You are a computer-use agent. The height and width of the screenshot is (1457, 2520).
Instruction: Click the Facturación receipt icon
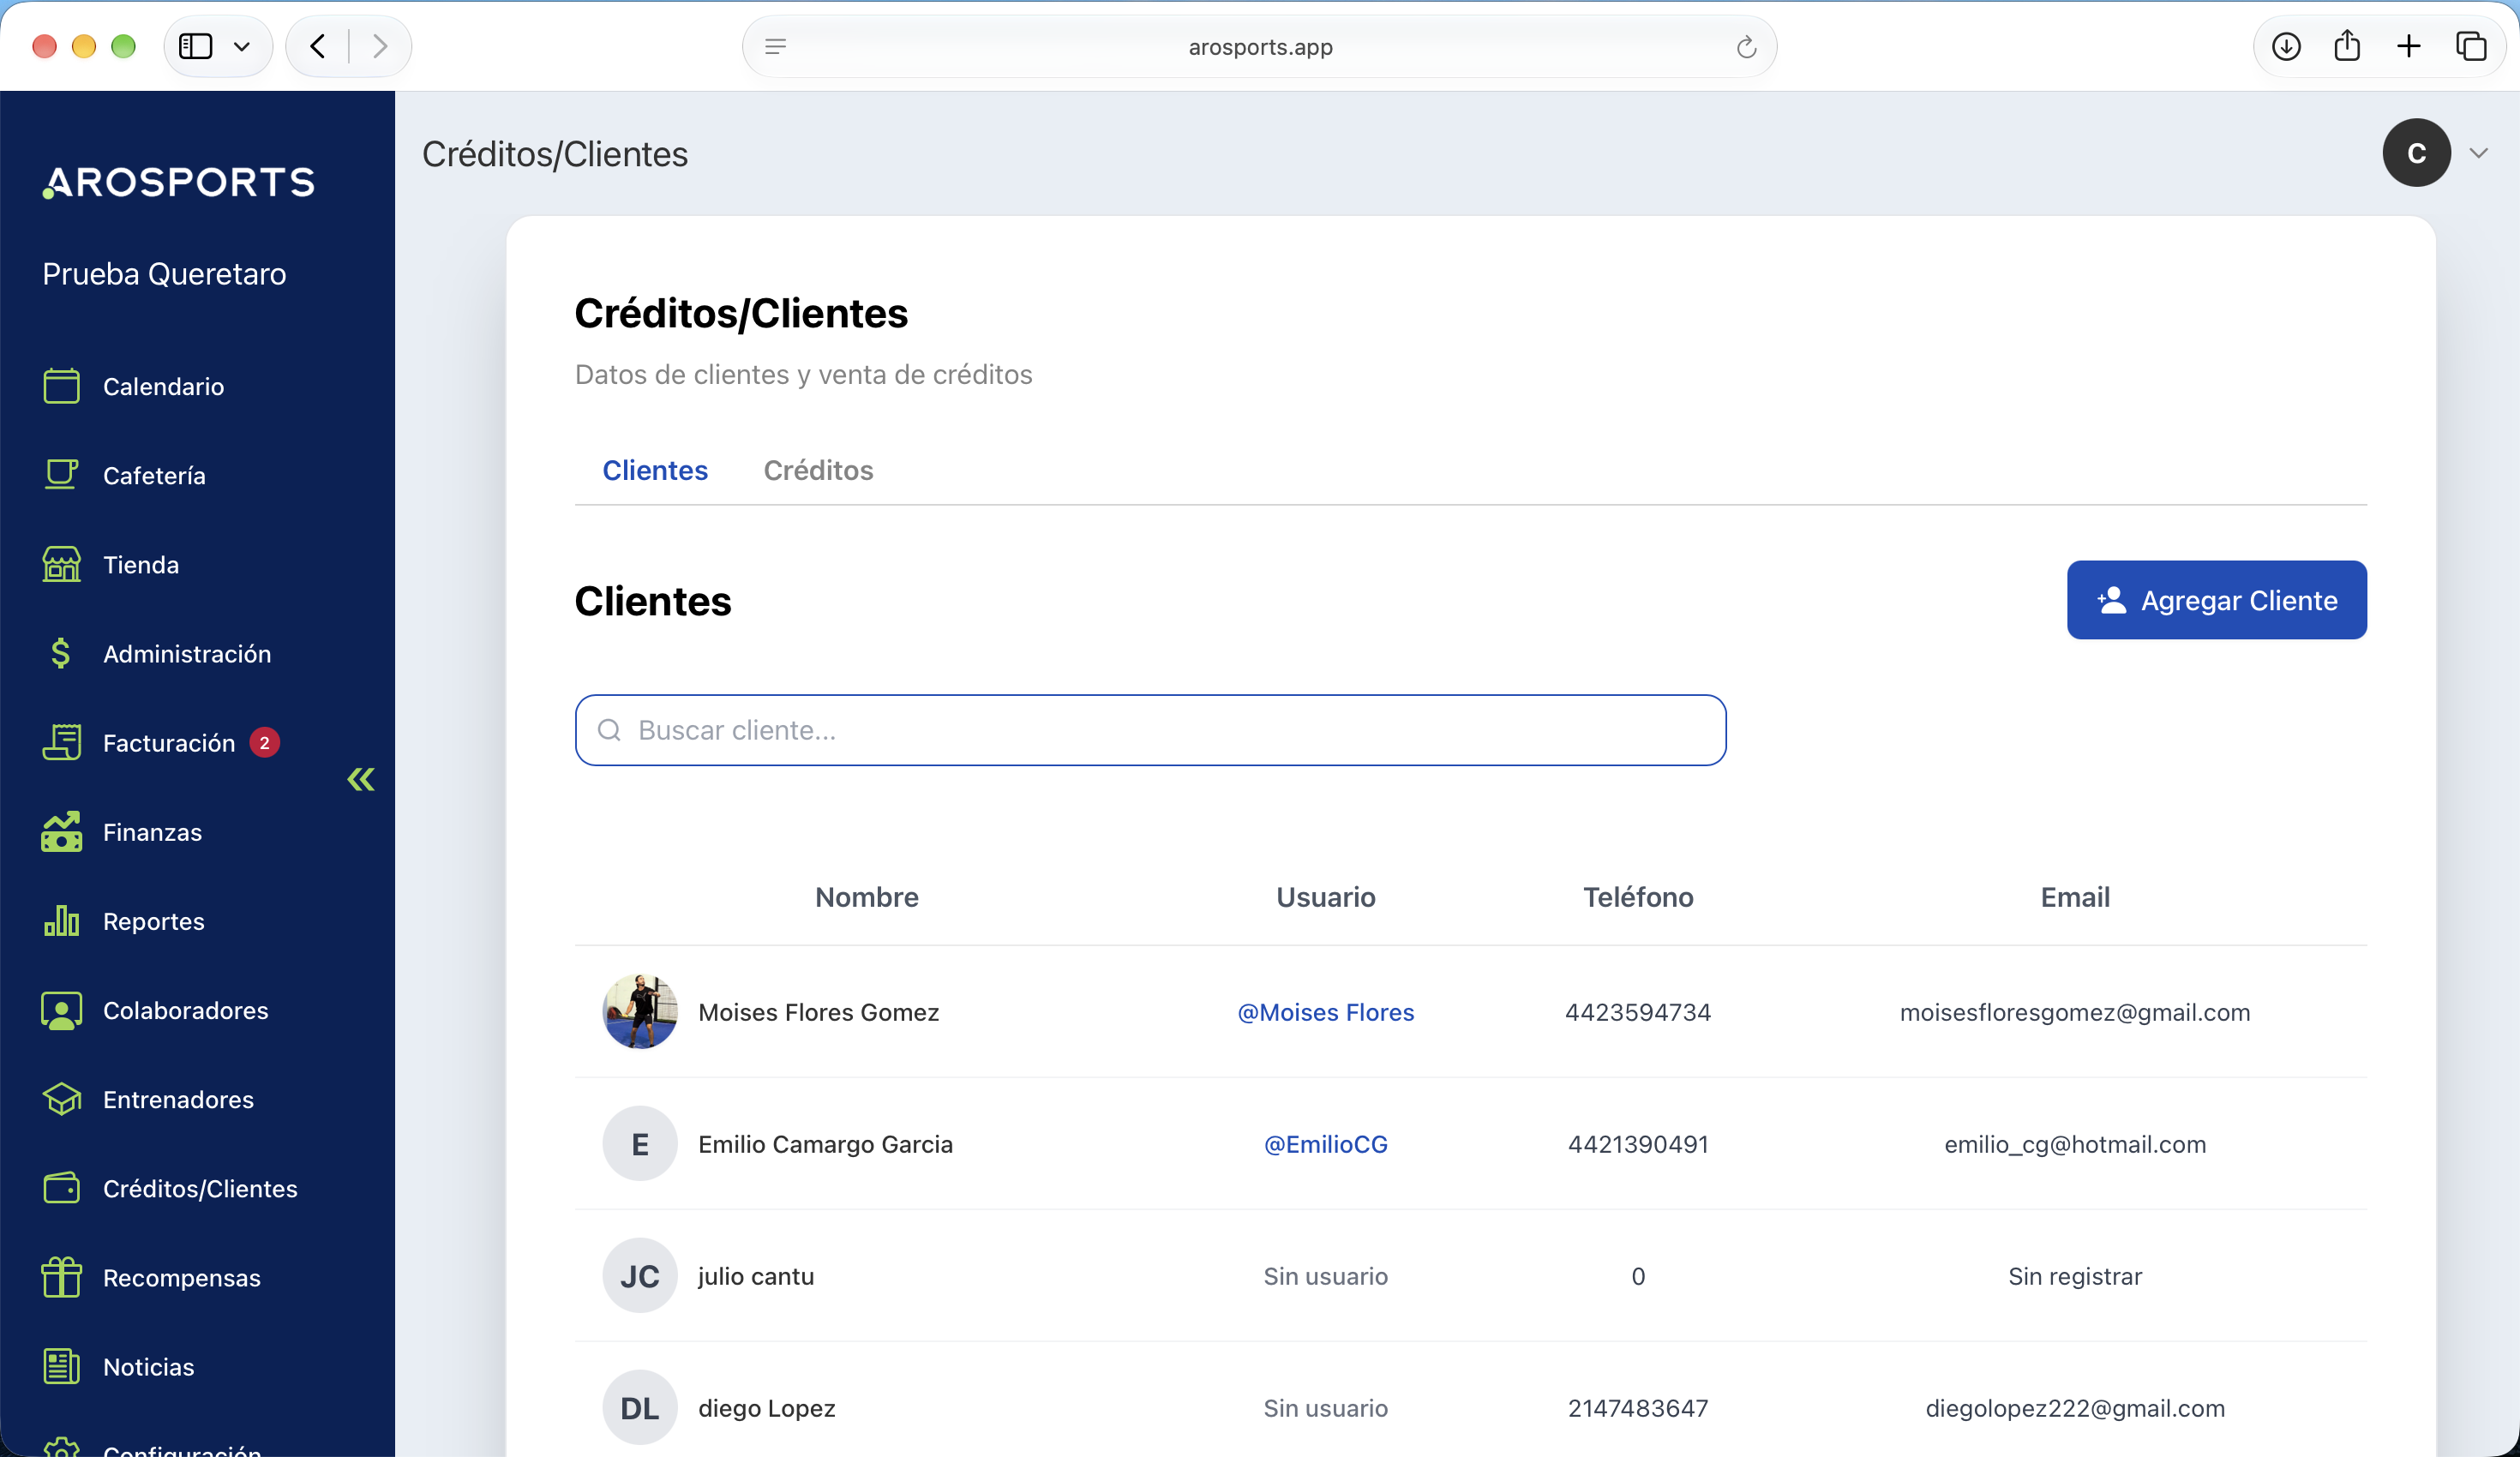(61, 742)
